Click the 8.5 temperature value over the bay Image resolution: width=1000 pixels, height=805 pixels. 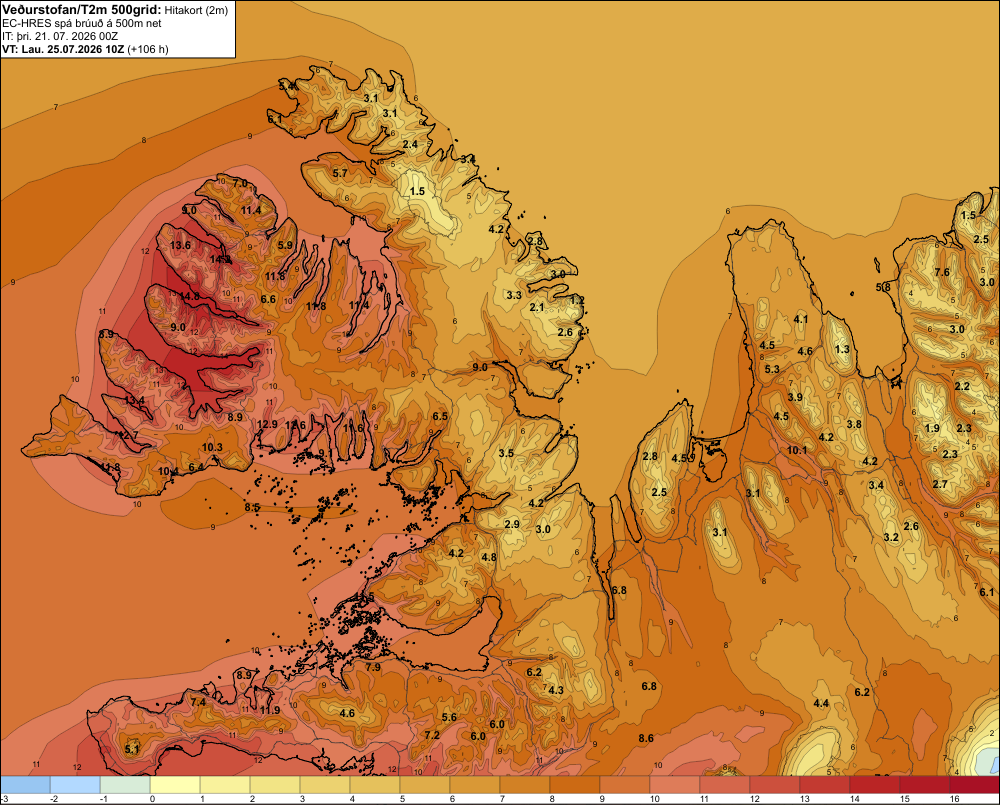click(x=253, y=508)
